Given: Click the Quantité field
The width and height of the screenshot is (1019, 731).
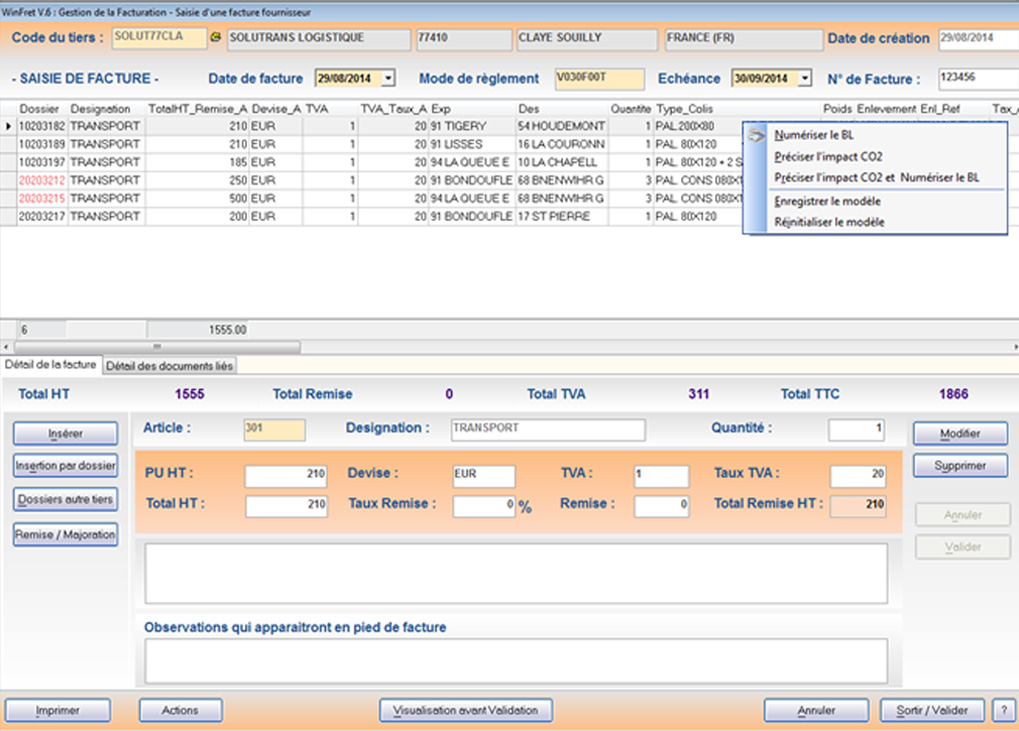Looking at the screenshot, I should pos(856,430).
